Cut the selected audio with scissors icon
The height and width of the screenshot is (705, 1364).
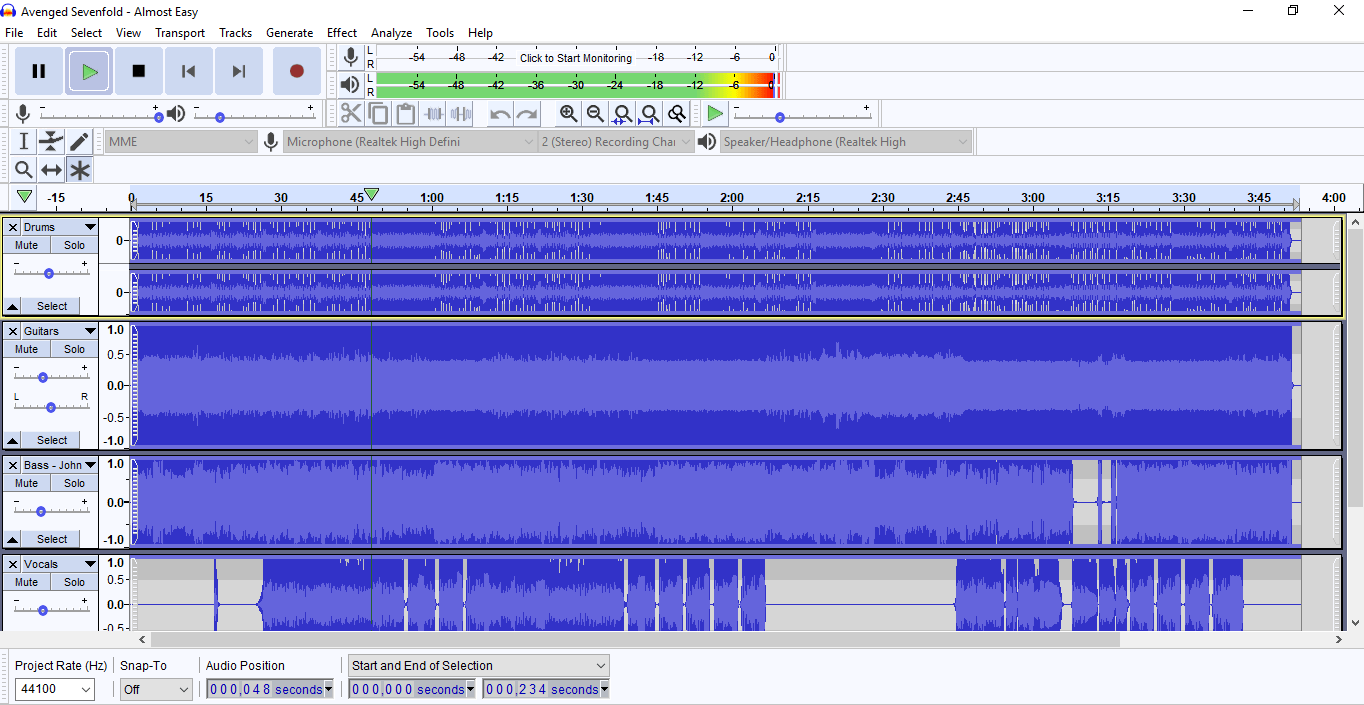coord(351,113)
